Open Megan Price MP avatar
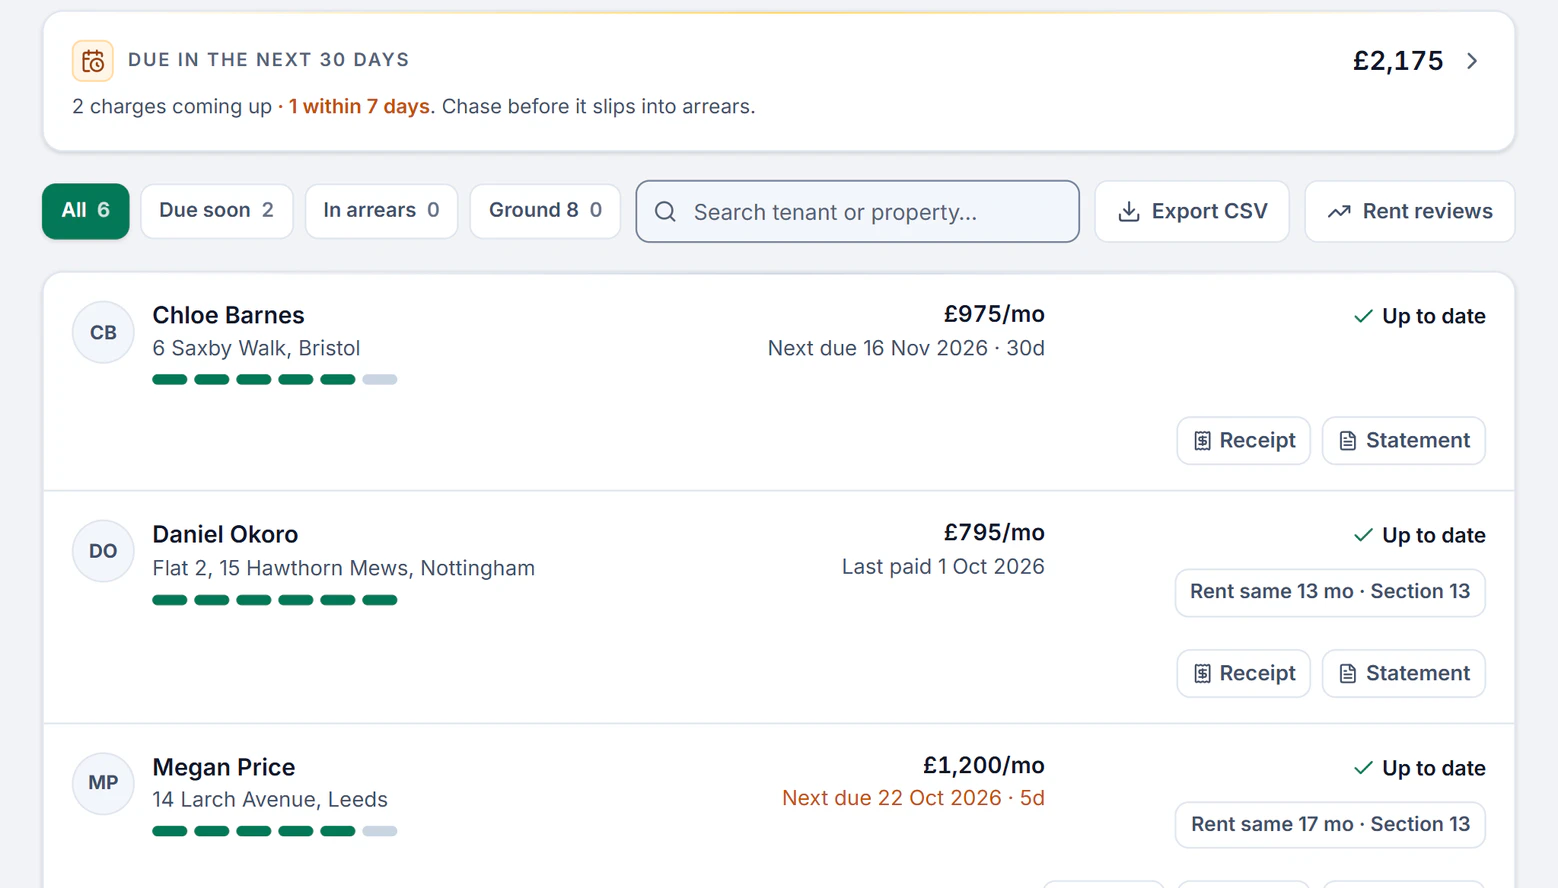The width and height of the screenshot is (1558, 888). [103, 783]
